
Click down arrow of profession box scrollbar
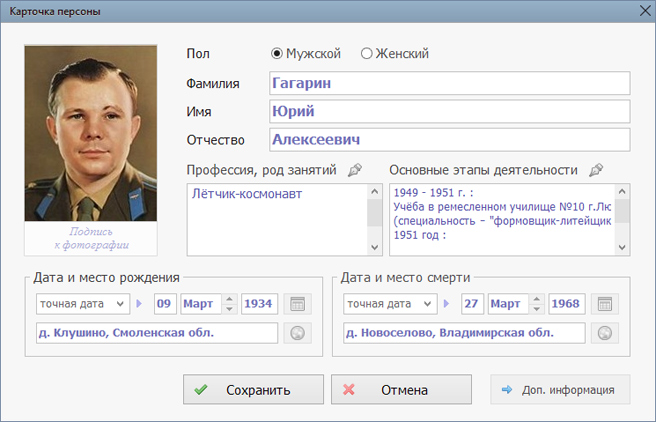pos(374,247)
